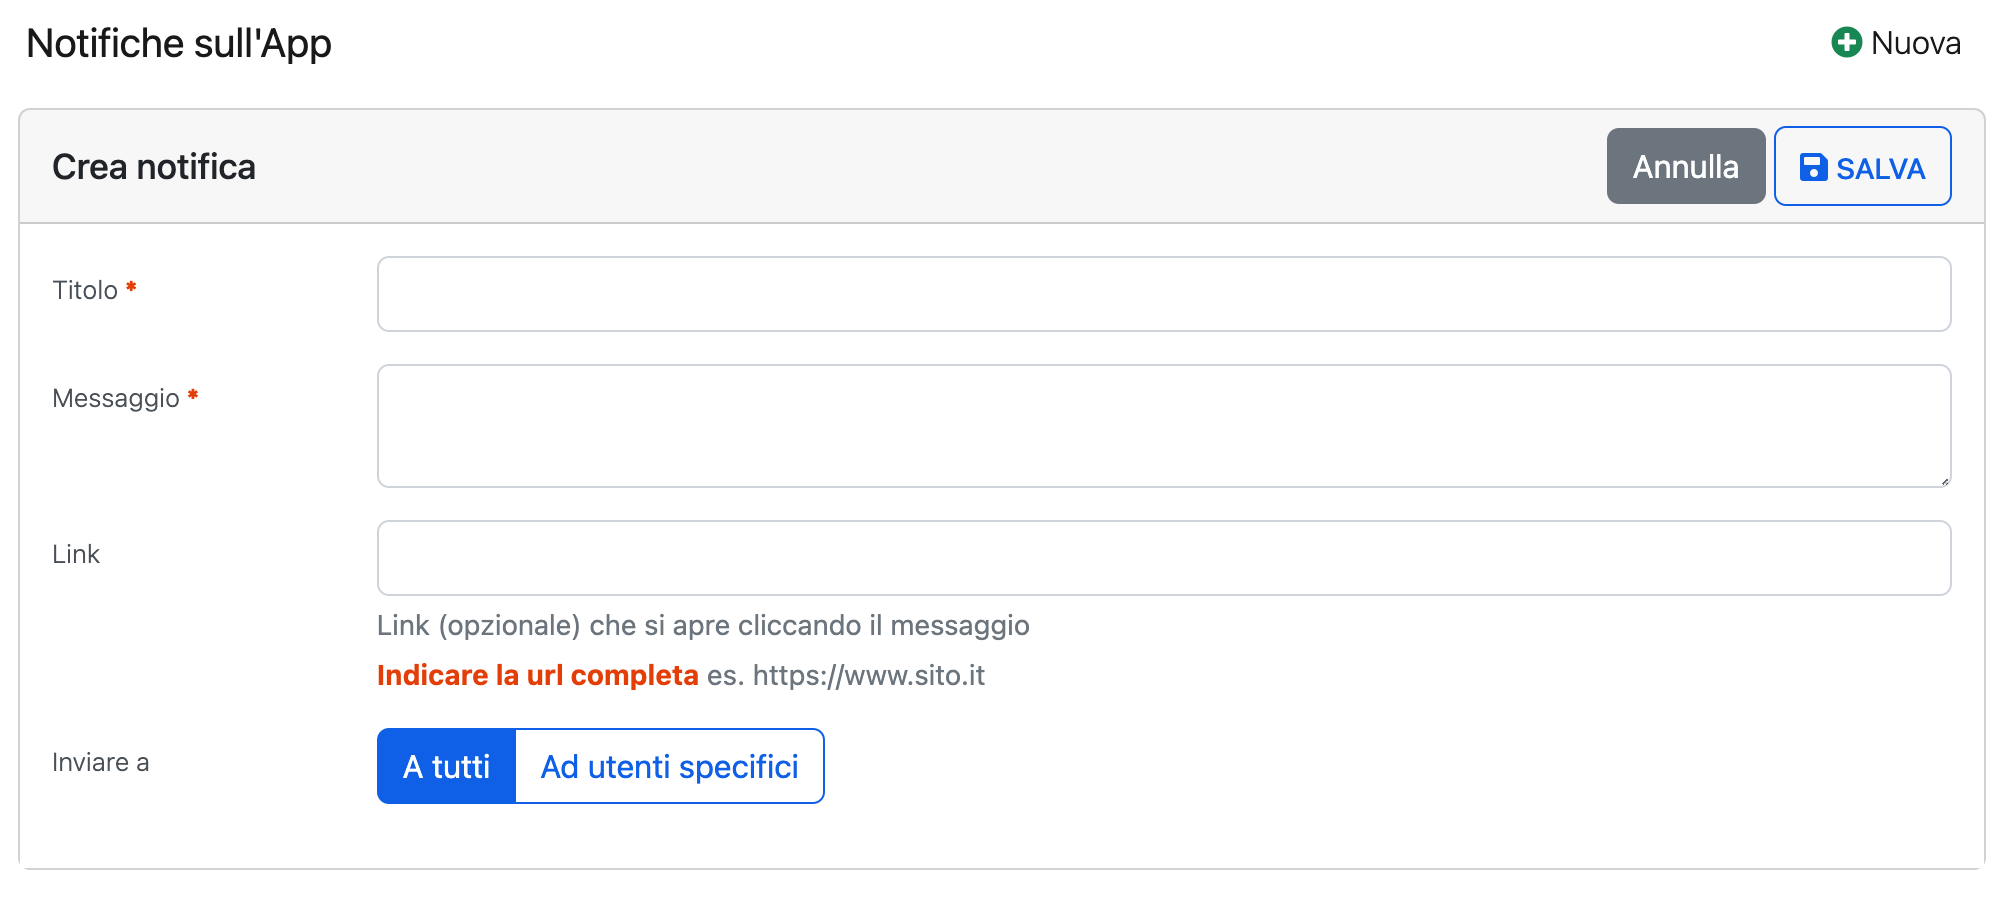Viewport: 2006px width, 908px height.
Task: Switch to 'Ad utenti specifici' recipients
Action: tap(668, 766)
